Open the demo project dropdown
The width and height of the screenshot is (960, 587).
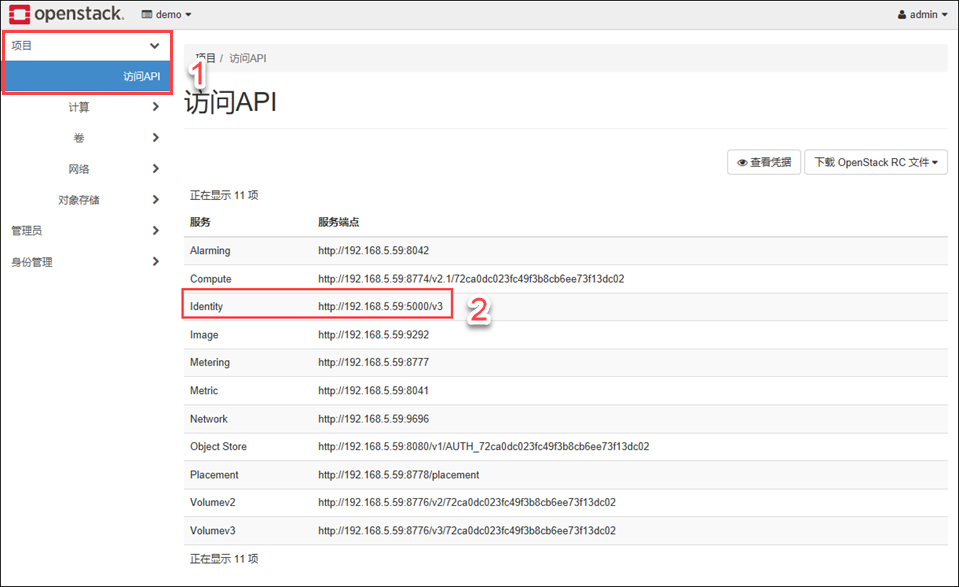pyautogui.click(x=166, y=15)
